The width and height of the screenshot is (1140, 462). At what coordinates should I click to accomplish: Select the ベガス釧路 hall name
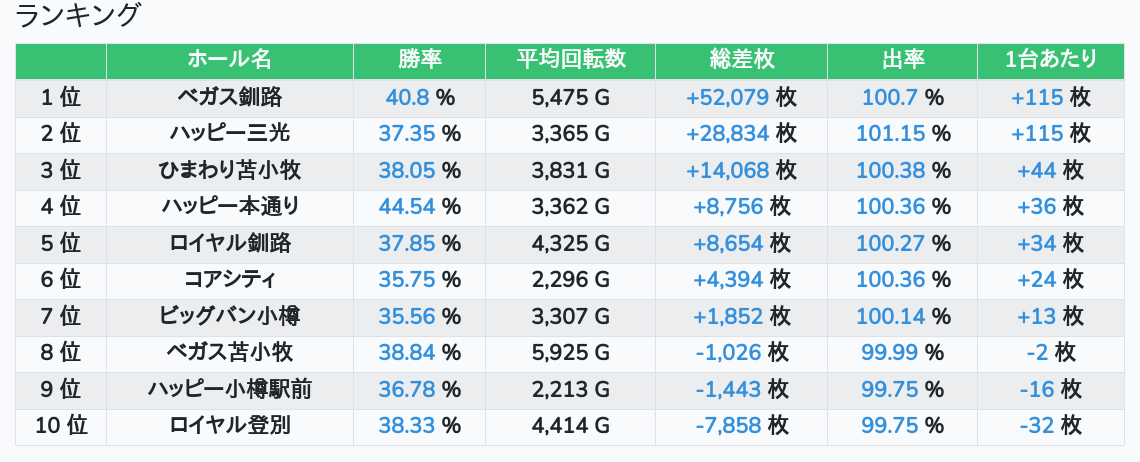tap(229, 97)
